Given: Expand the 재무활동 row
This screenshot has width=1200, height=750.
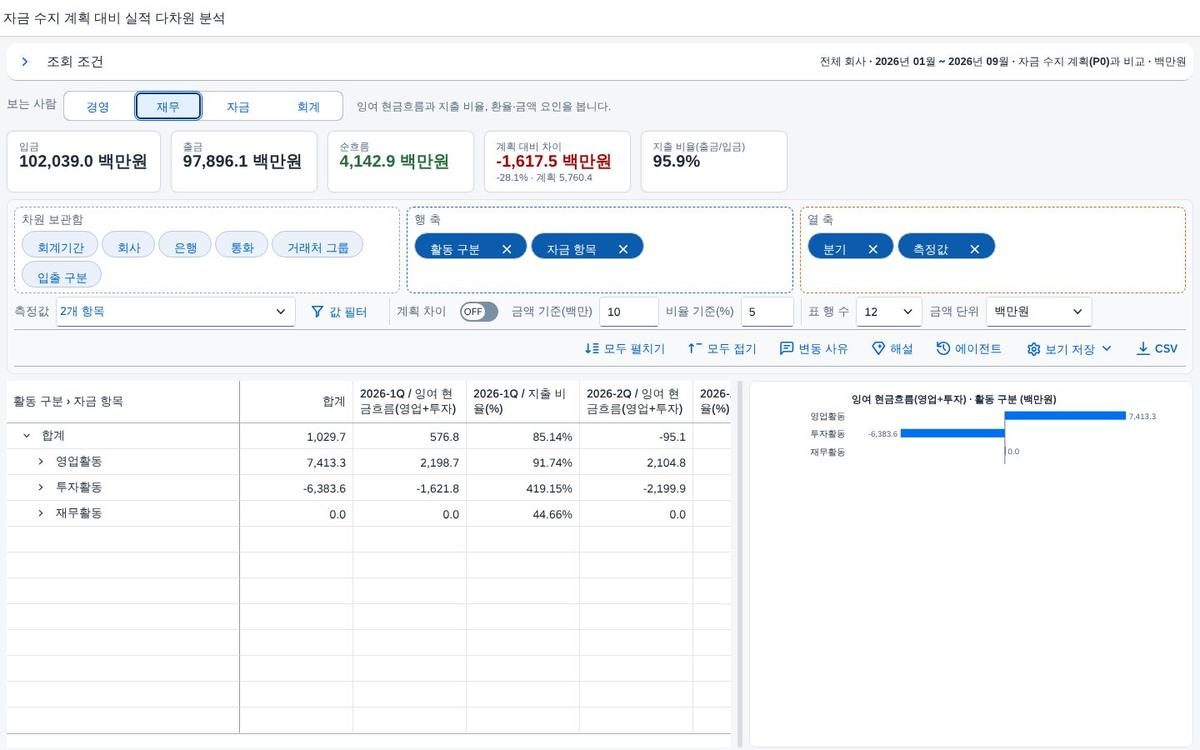Looking at the screenshot, I should 40,514.
